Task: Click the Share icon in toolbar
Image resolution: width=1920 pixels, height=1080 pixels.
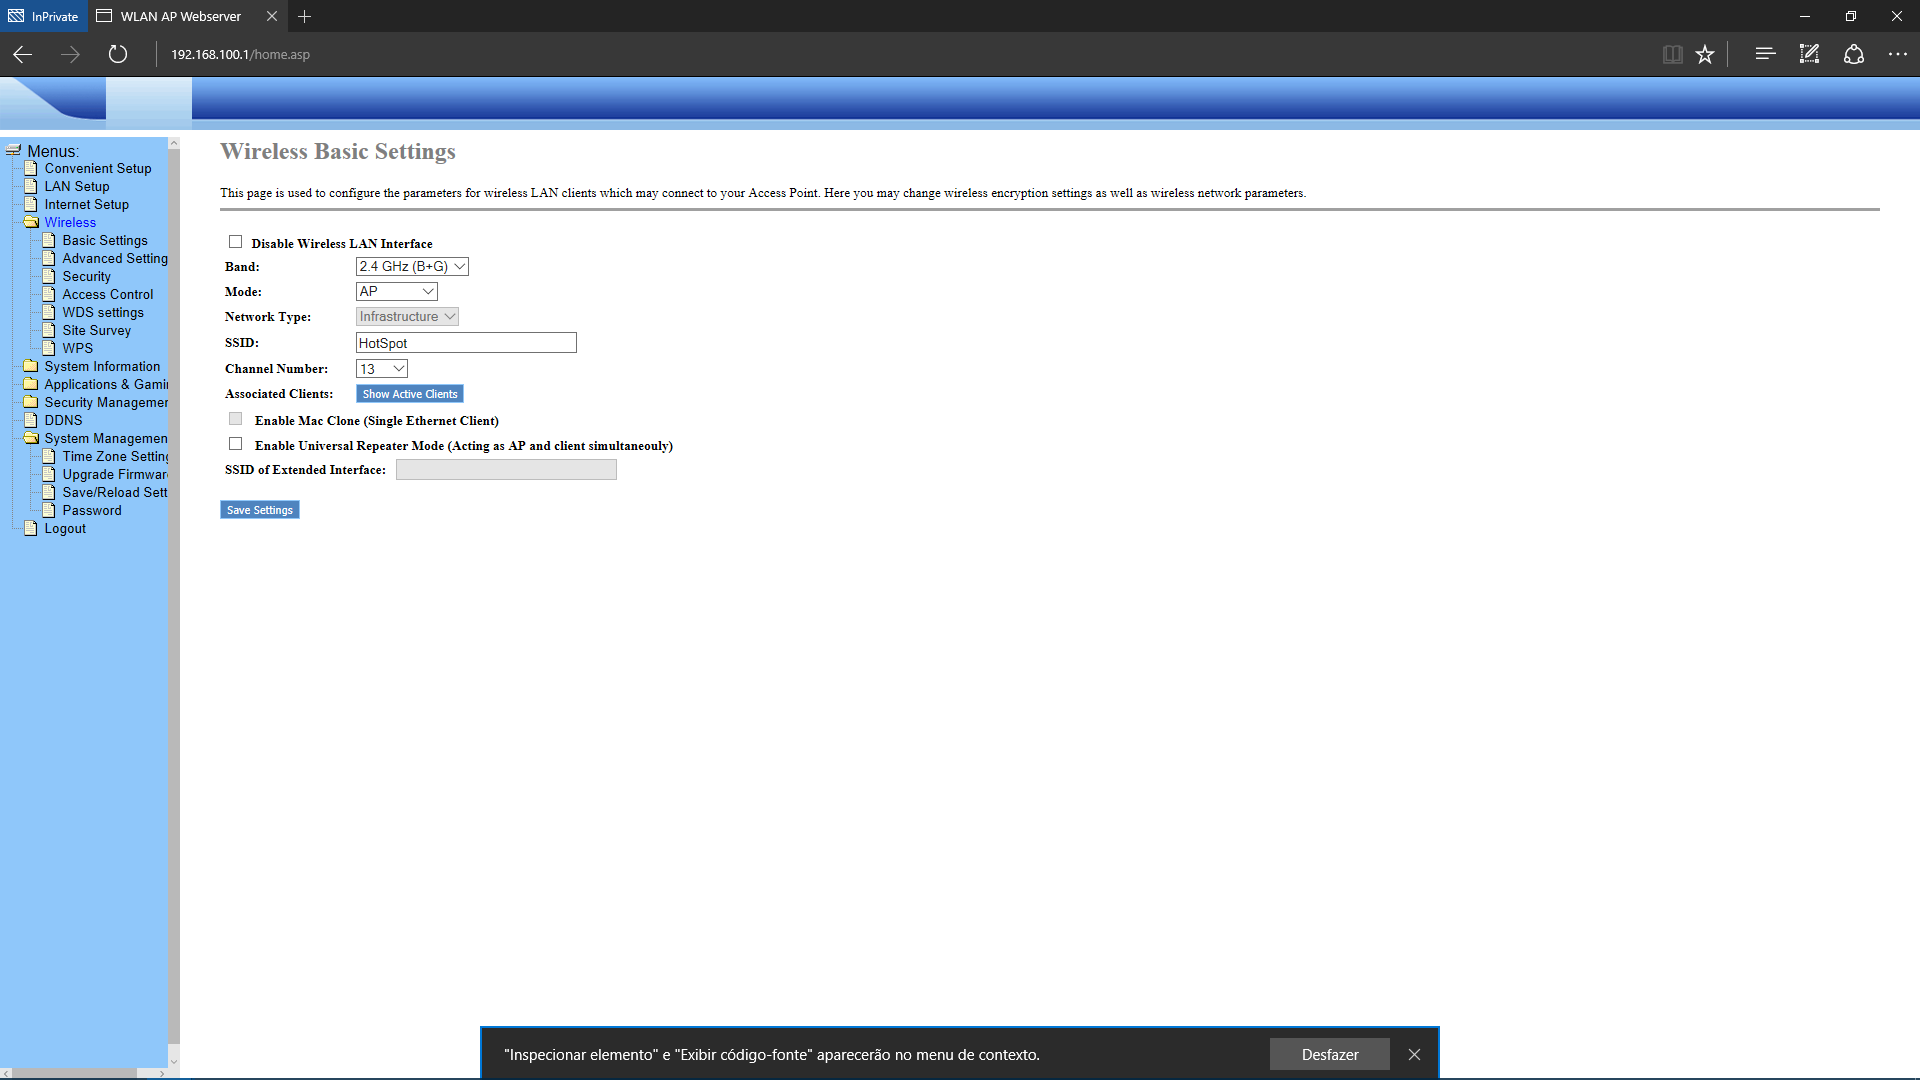Action: (1854, 54)
